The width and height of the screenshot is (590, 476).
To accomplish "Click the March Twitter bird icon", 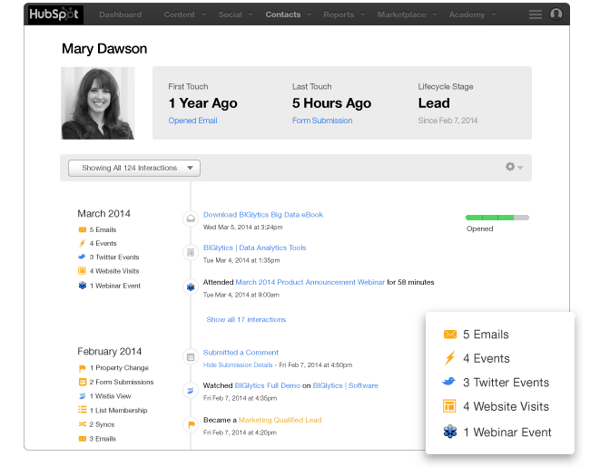I will pyautogui.click(x=82, y=257).
